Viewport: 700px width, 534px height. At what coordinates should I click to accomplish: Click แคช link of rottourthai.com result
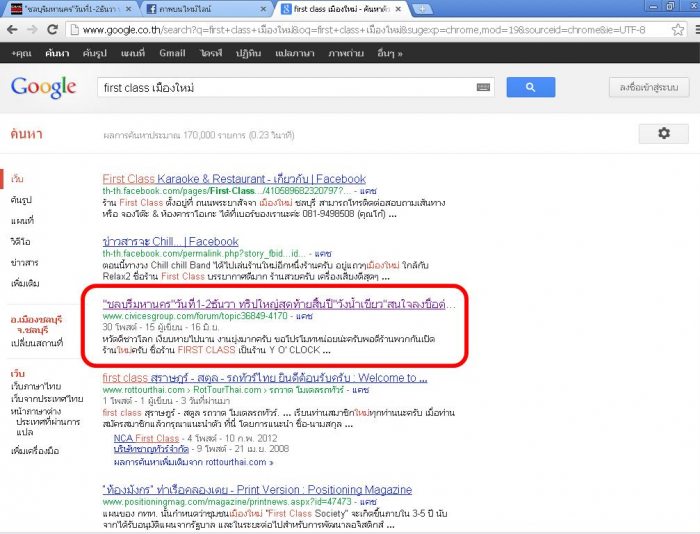(360, 390)
